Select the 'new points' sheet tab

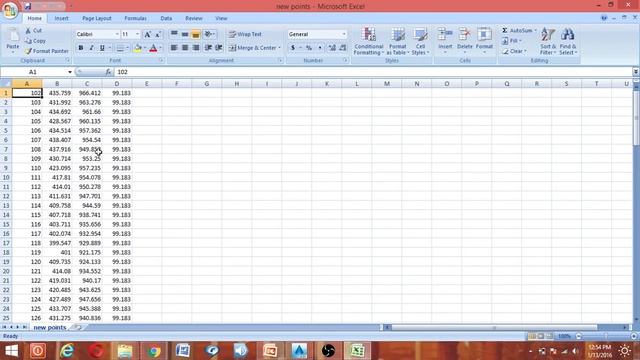point(50,327)
